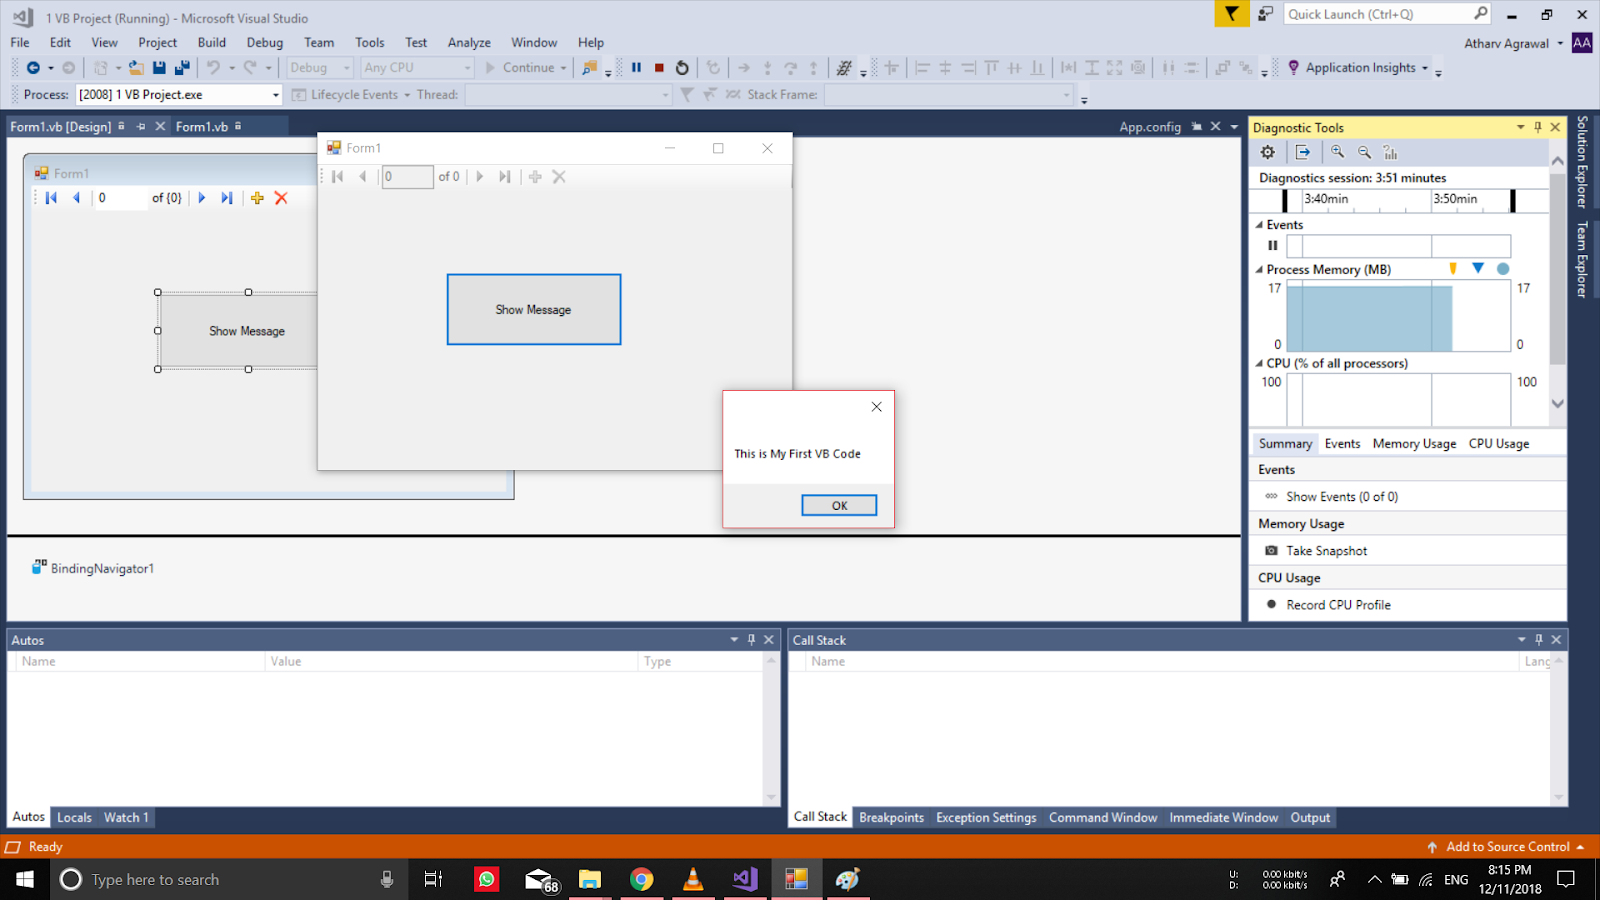
Task: Click the red Delete icon in designer navigator
Action: (281, 198)
